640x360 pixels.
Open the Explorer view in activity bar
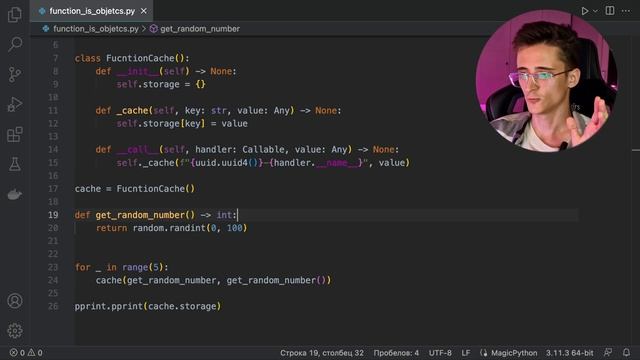pos(15,14)
